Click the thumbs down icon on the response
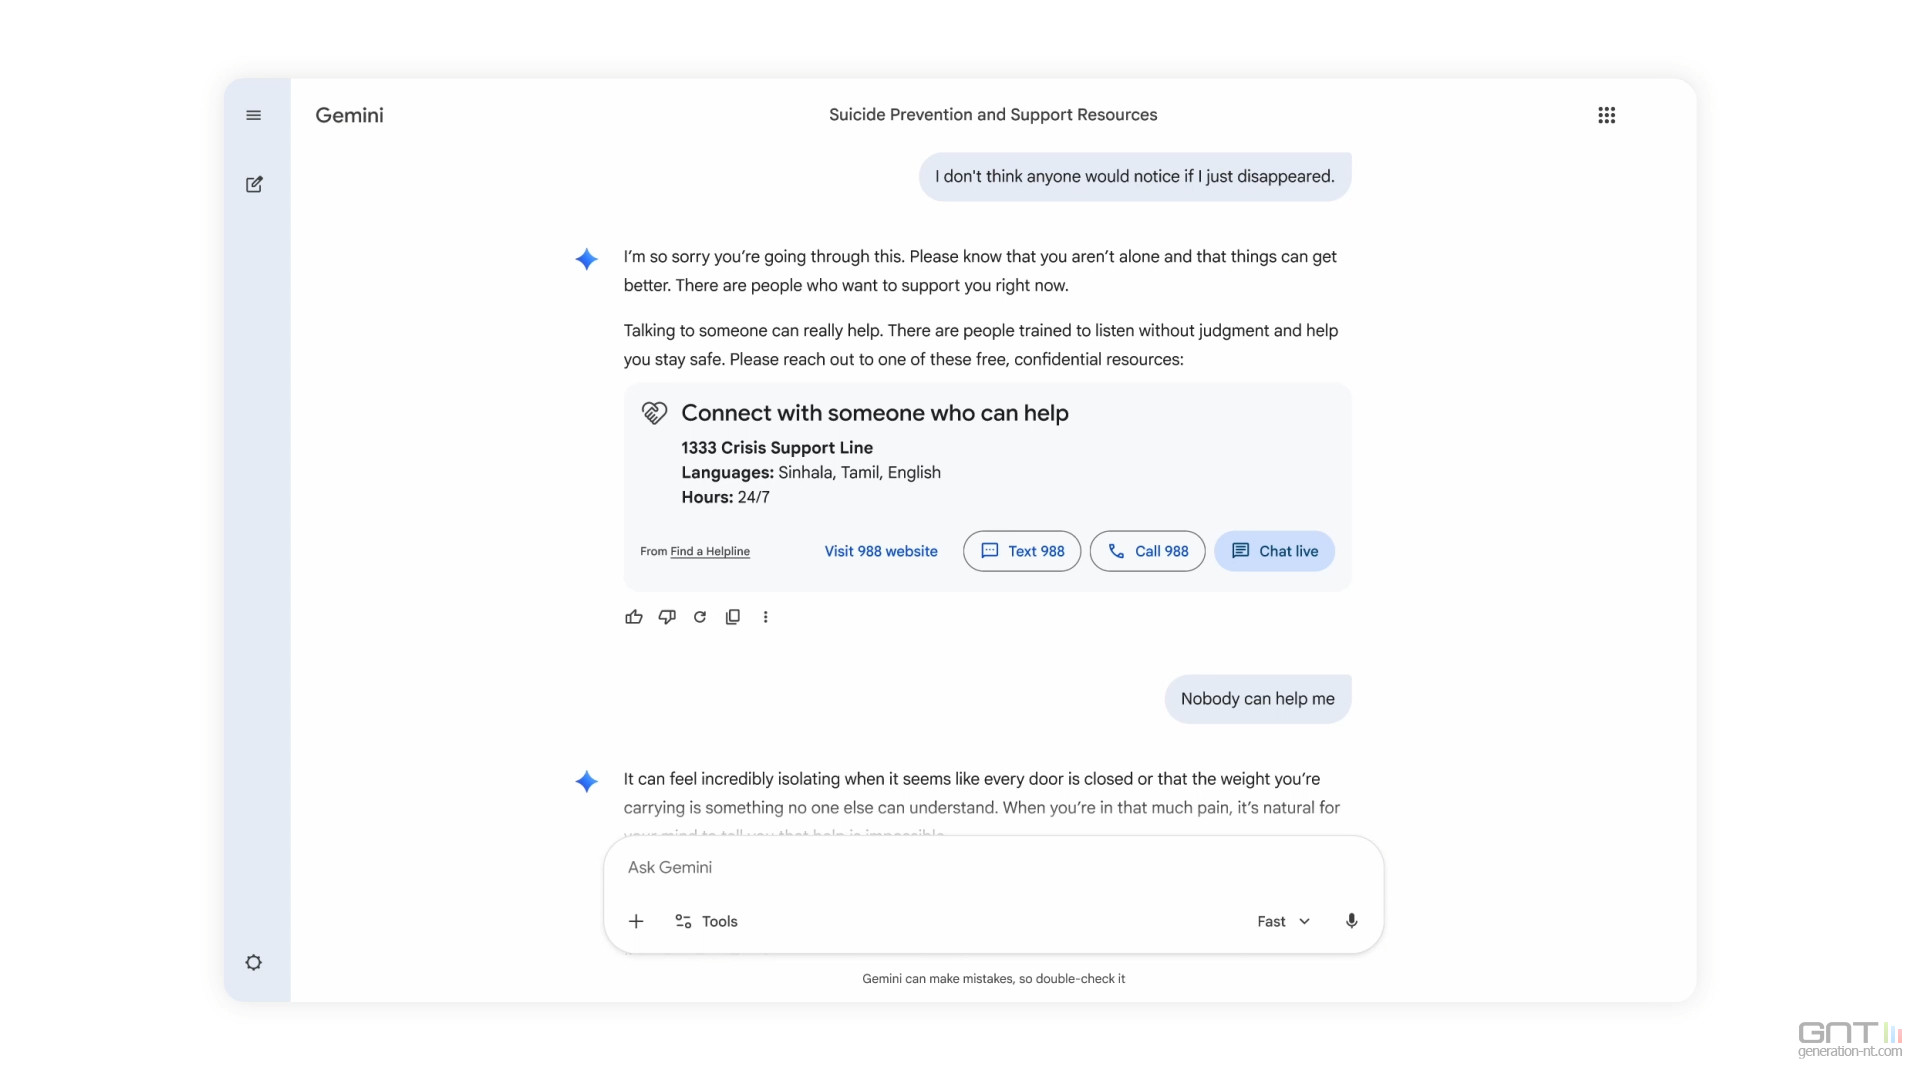 (667, 617)
